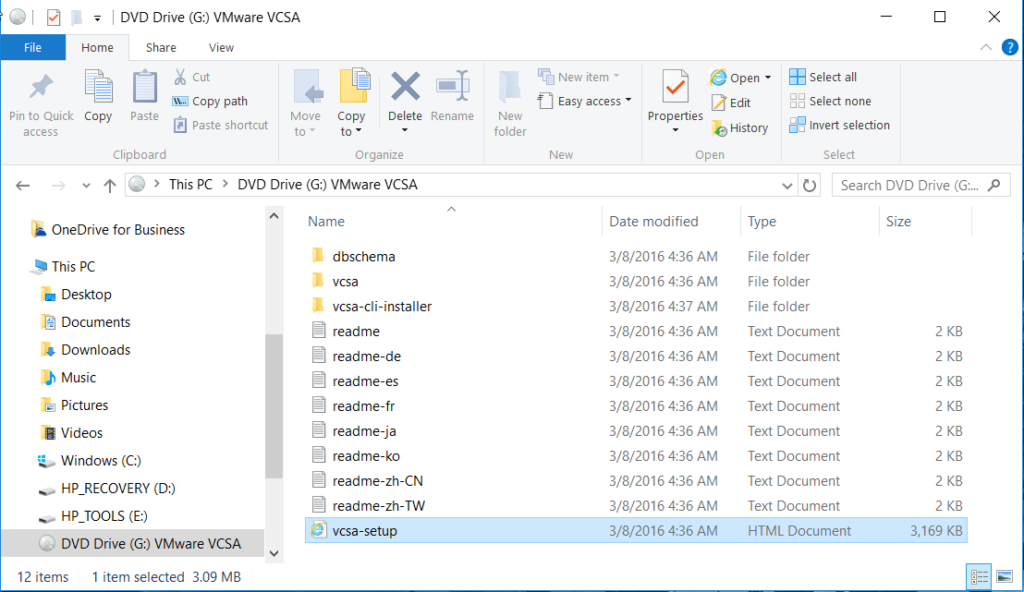The height and width of the screenshot is (592, 1024).
Task: Click Properties icon in quick access toolbar
Action: [x=54, y=18]
